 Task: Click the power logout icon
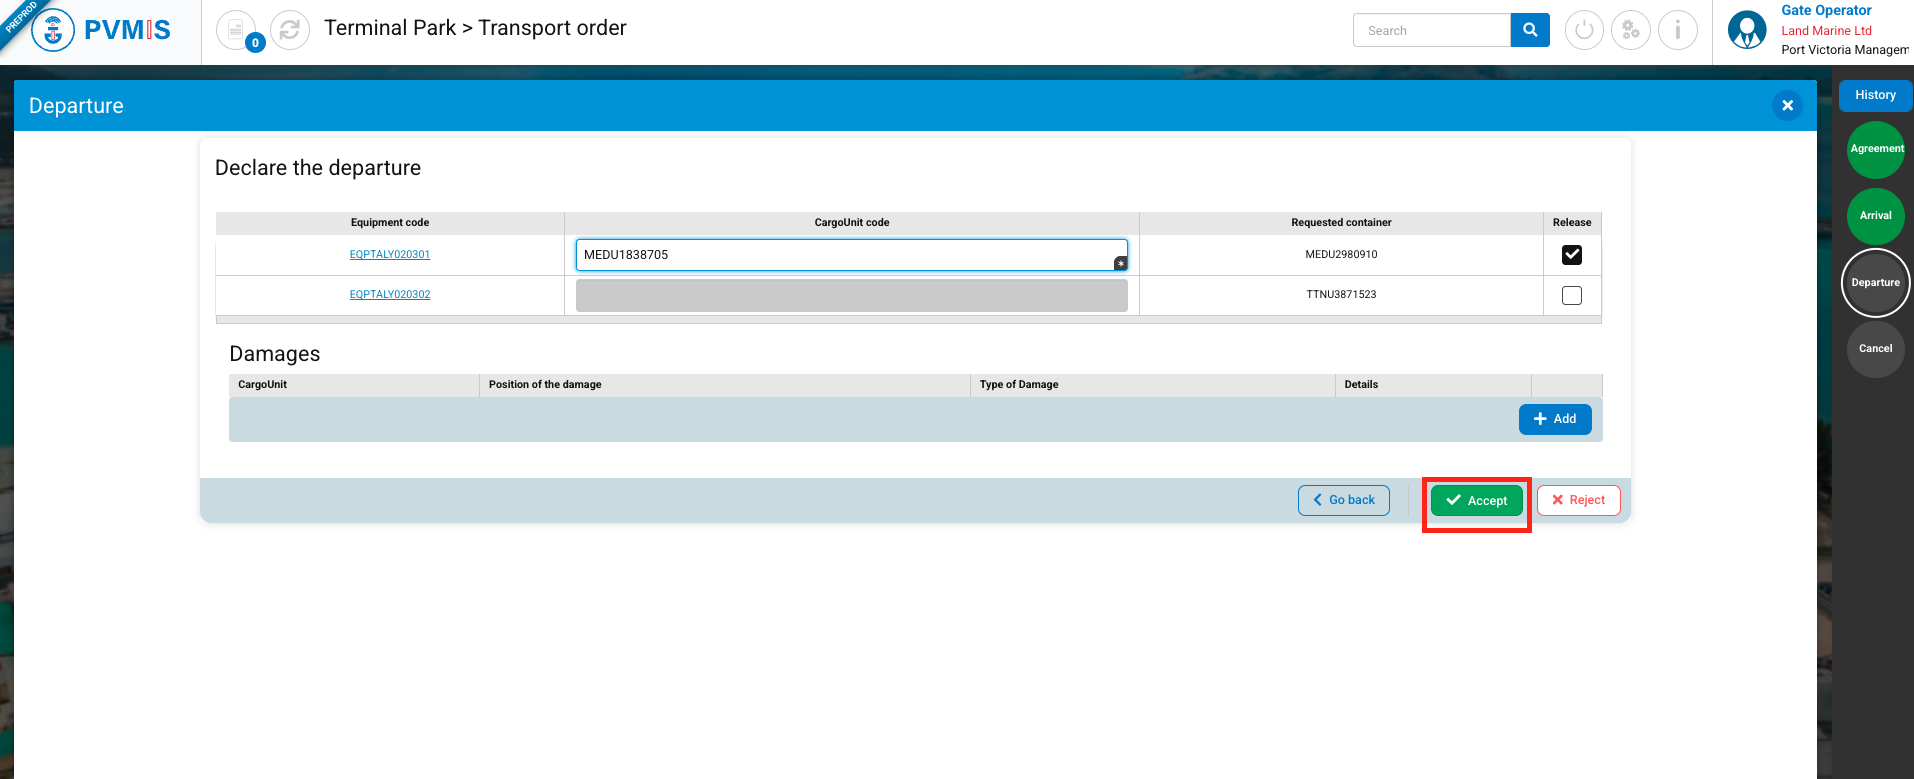click(1584, 30)
